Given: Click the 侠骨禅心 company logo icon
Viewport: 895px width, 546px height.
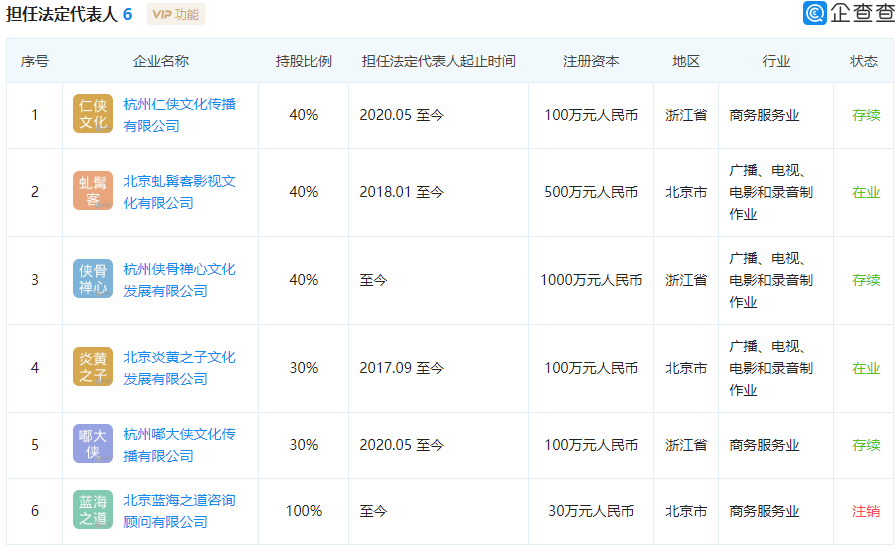Looking at the screenshot, I should tap(92, 279).
